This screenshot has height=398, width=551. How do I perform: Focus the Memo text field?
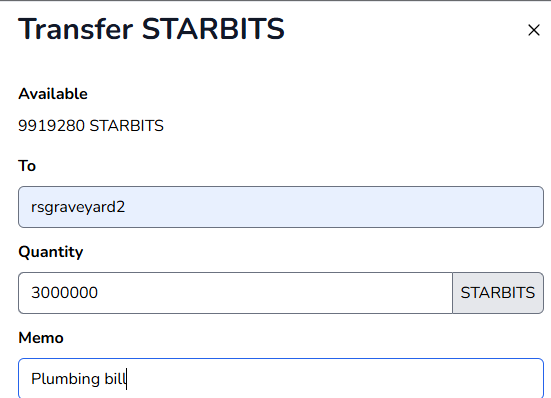281,378
